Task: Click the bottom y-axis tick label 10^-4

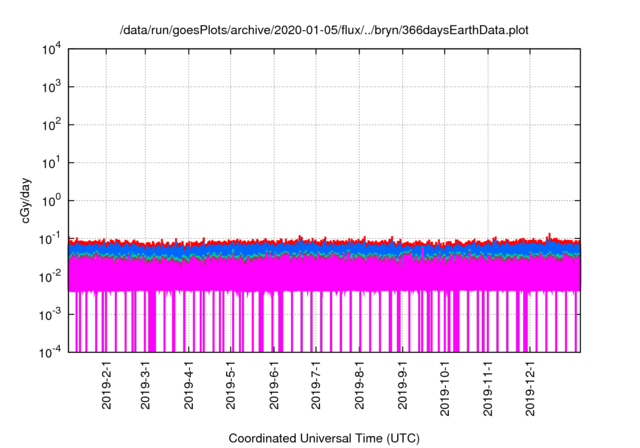Action: click(x=51, y=351)
